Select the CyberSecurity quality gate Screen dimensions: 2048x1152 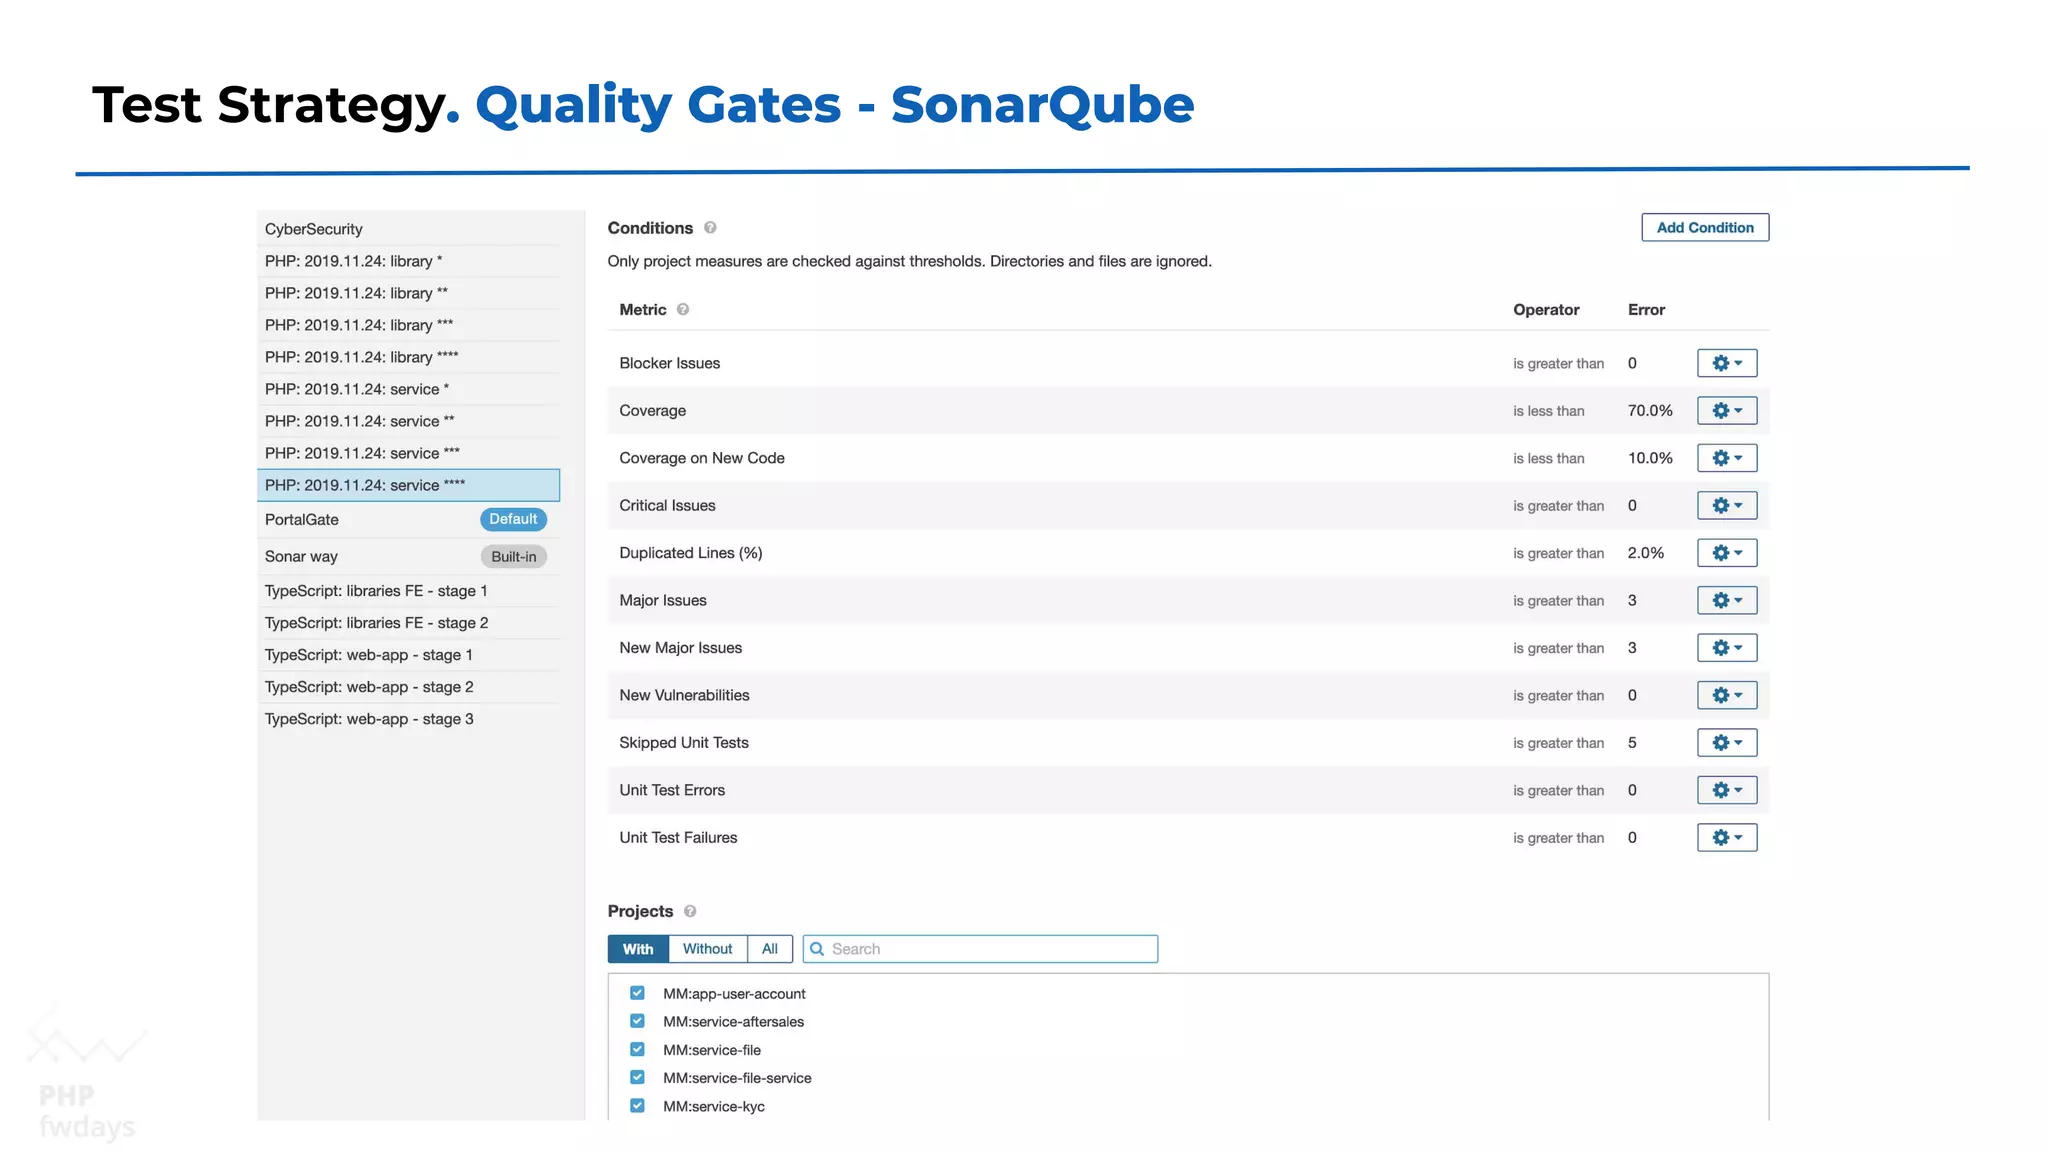coord(408,229)
